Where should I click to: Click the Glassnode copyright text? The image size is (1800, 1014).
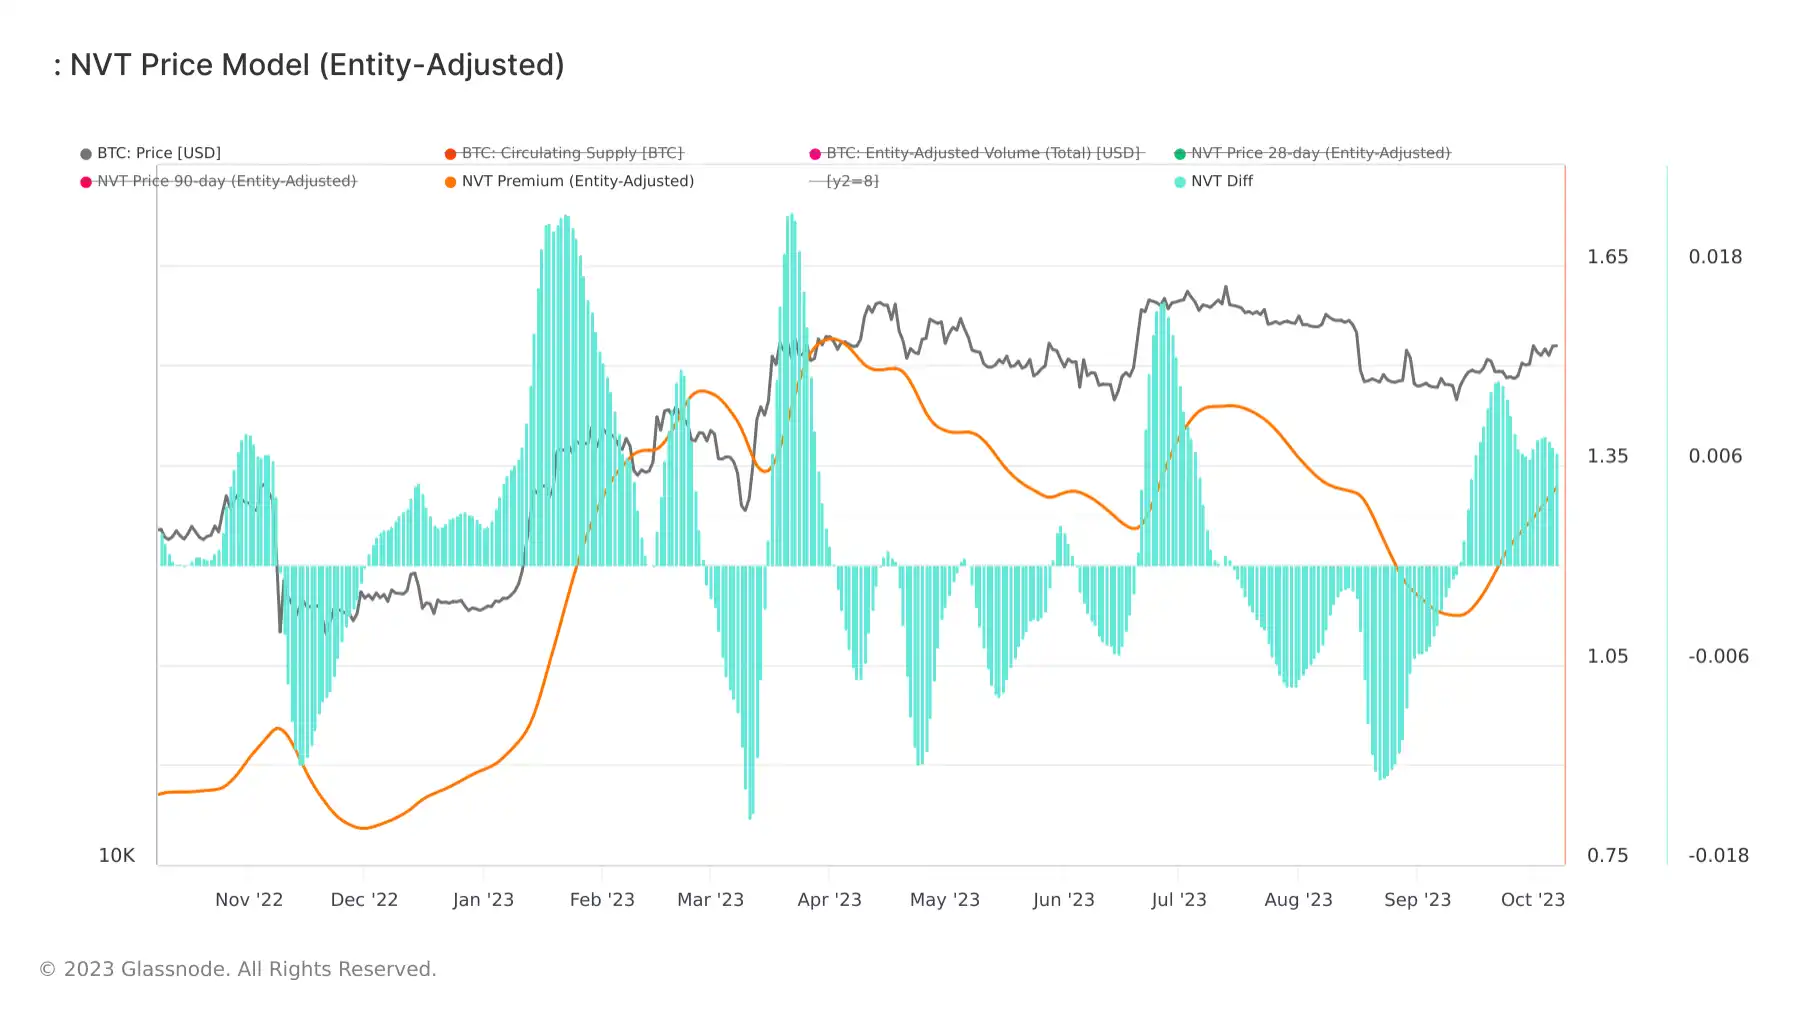(238, 969)
